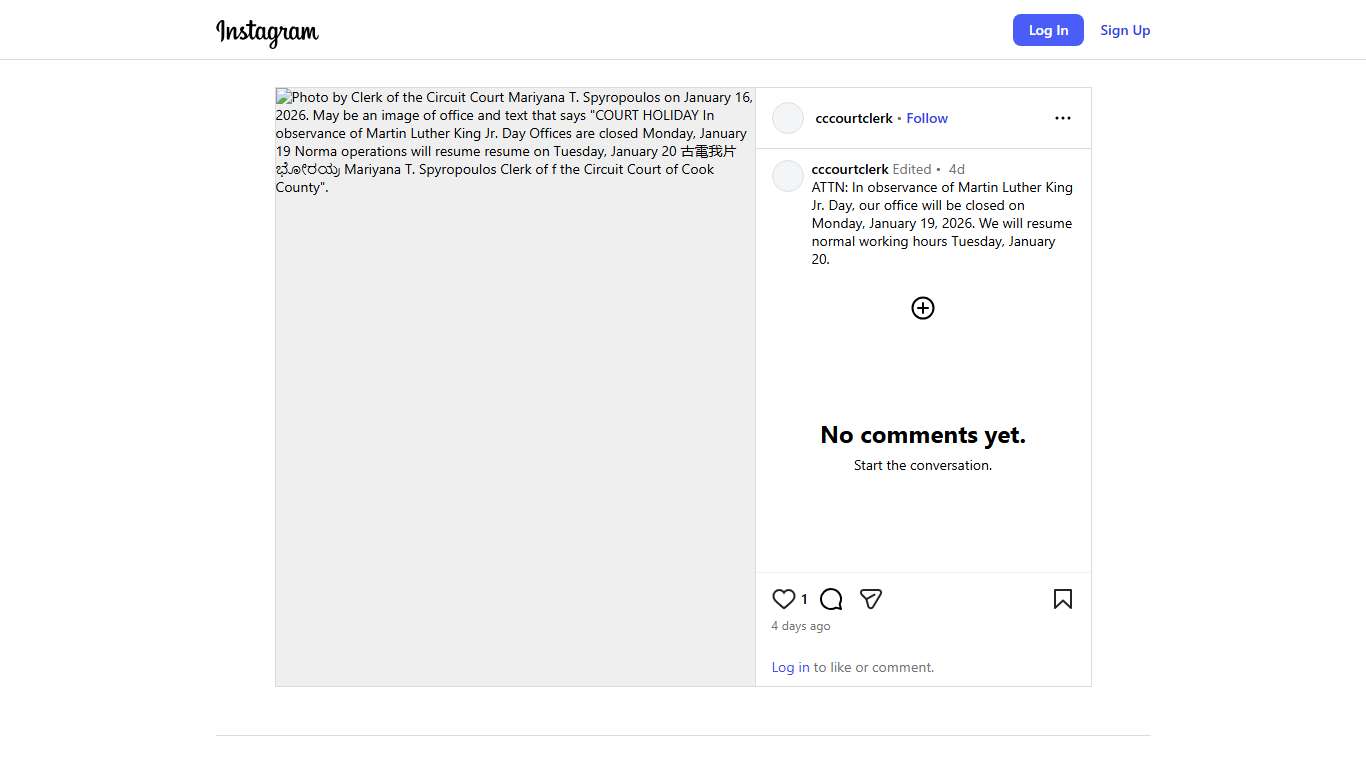Open the Sign Up link
The height and width of the screenshot is (768, 1366).
(x=1125, y=30)
